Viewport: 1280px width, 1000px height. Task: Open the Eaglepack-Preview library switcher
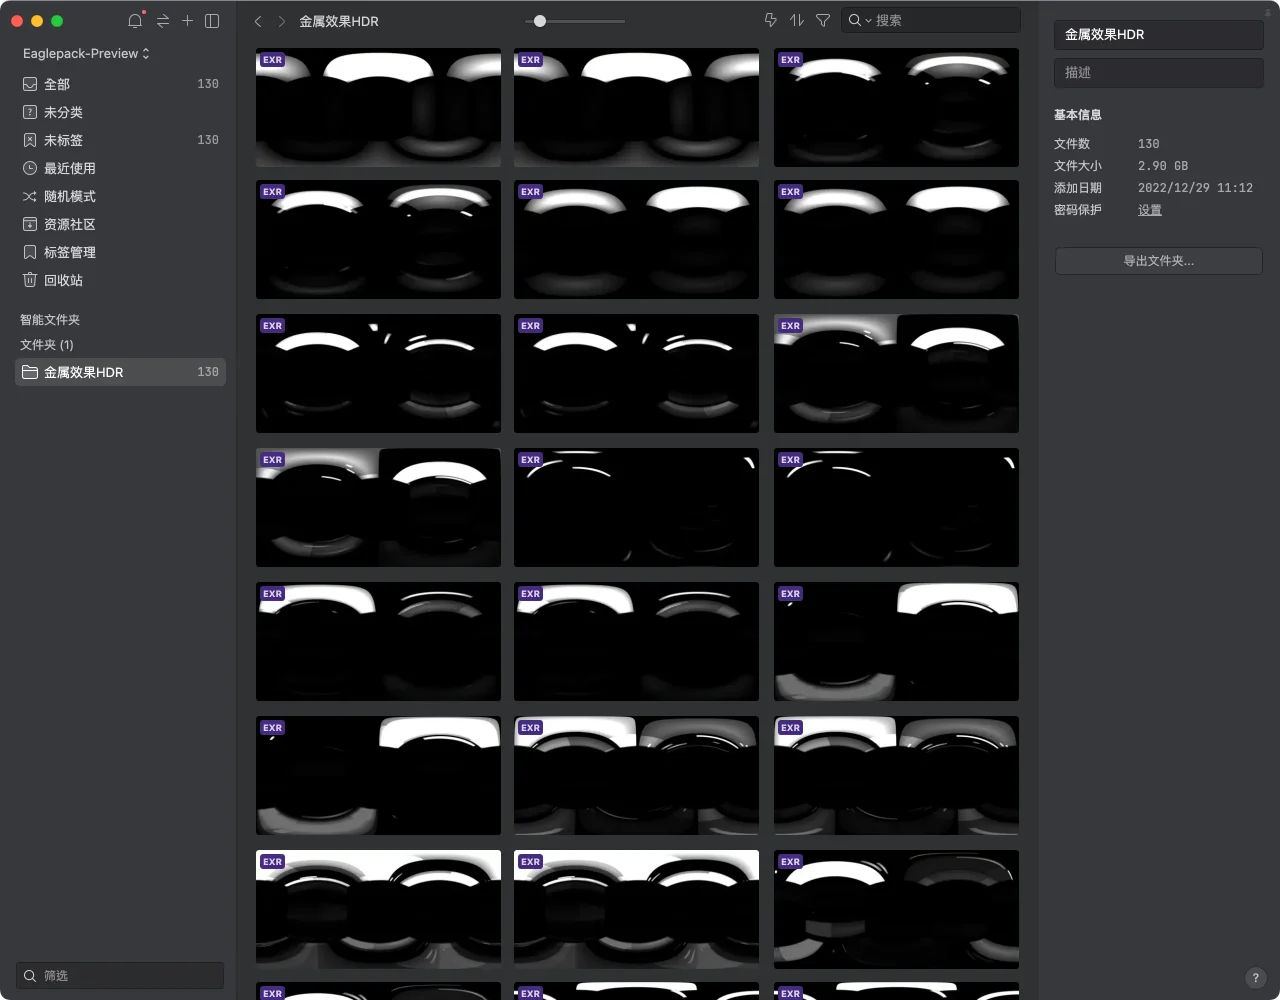[x=86, y=53]
